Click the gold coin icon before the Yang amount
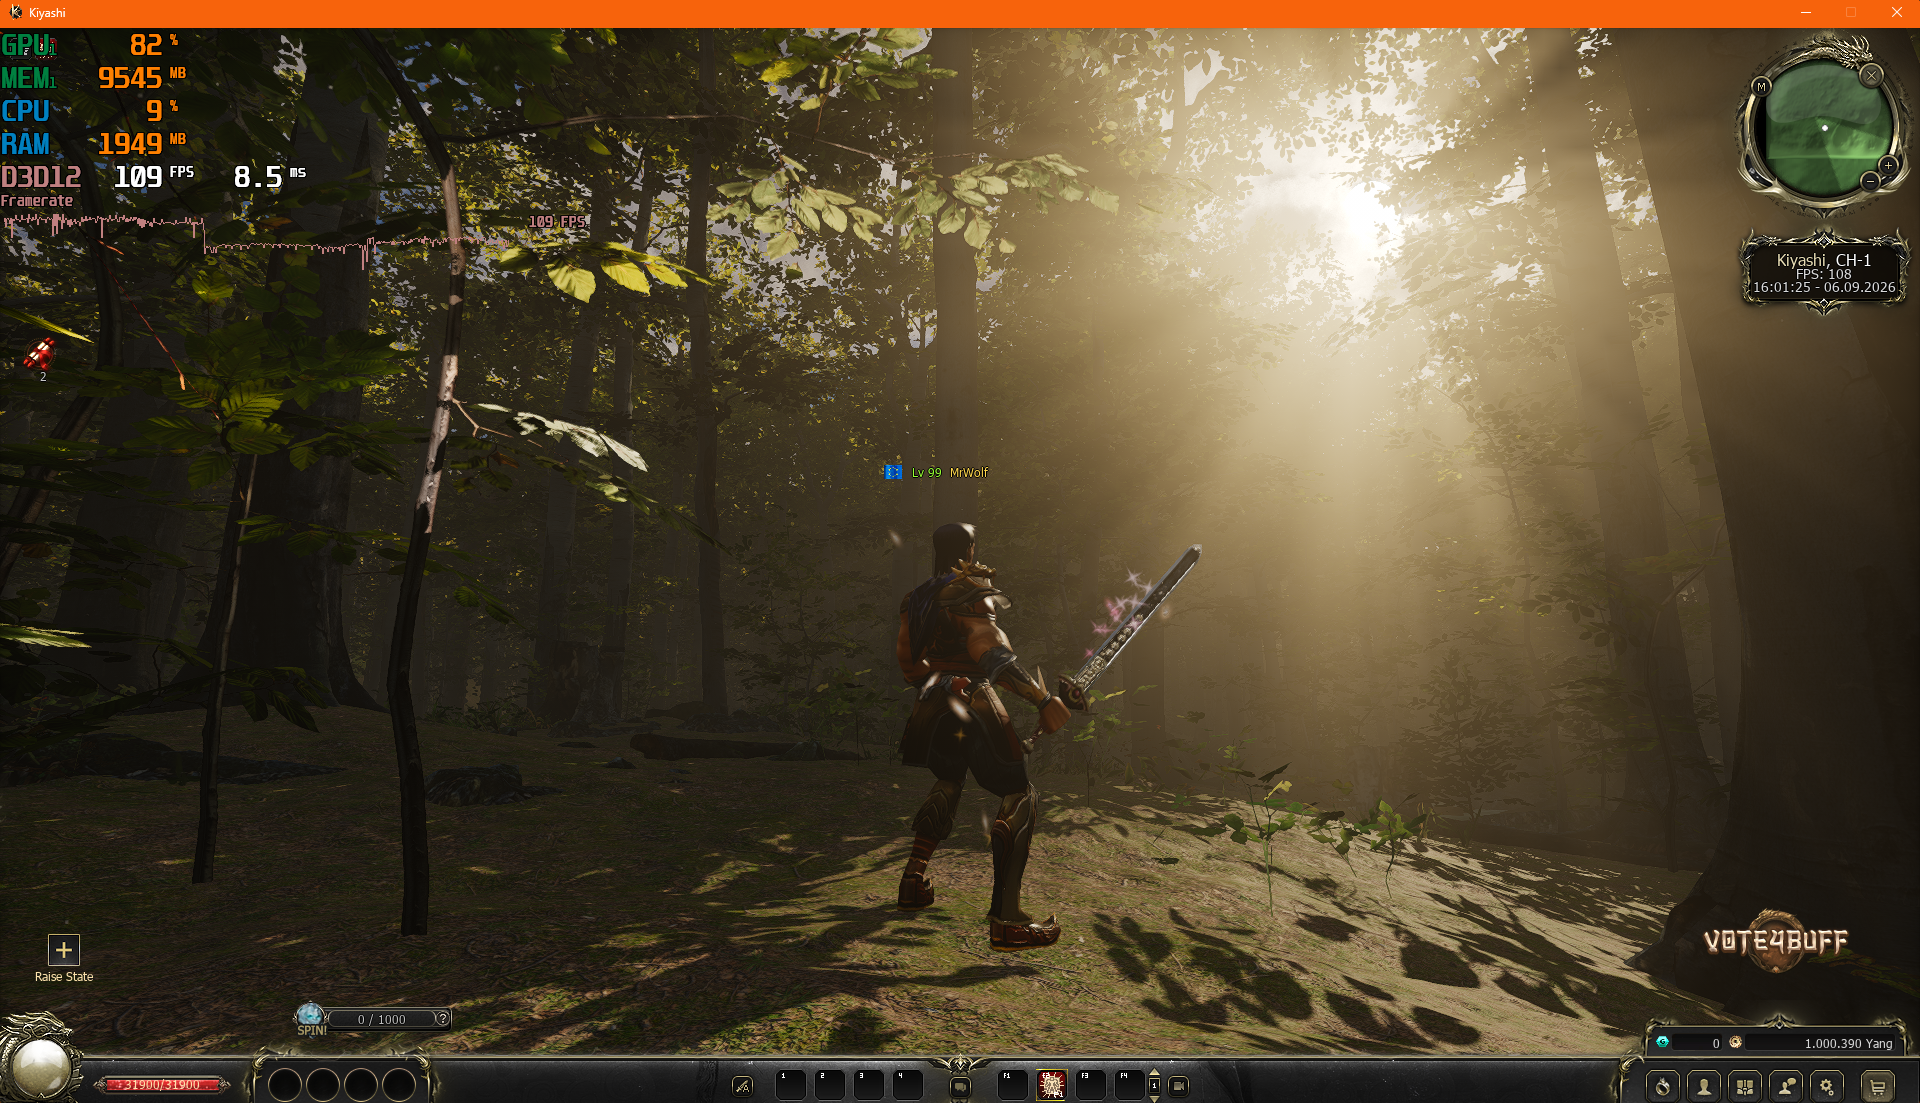 (1736, 1042)
